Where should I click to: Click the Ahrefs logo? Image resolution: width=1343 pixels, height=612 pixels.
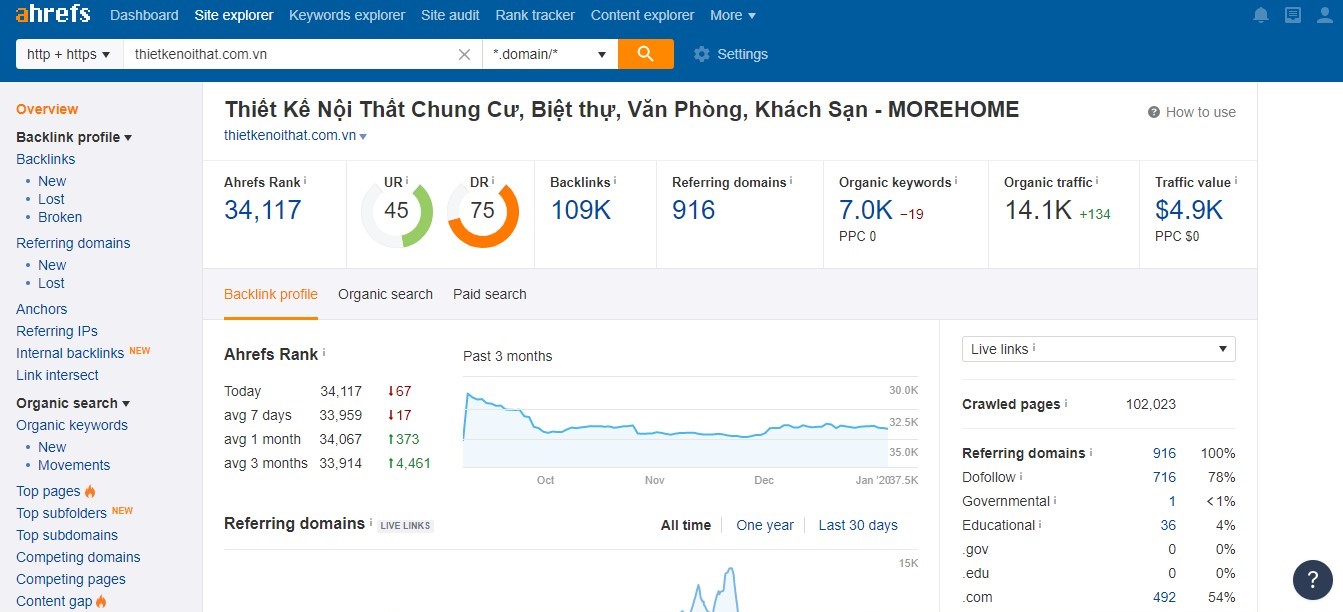coord(52,15)
